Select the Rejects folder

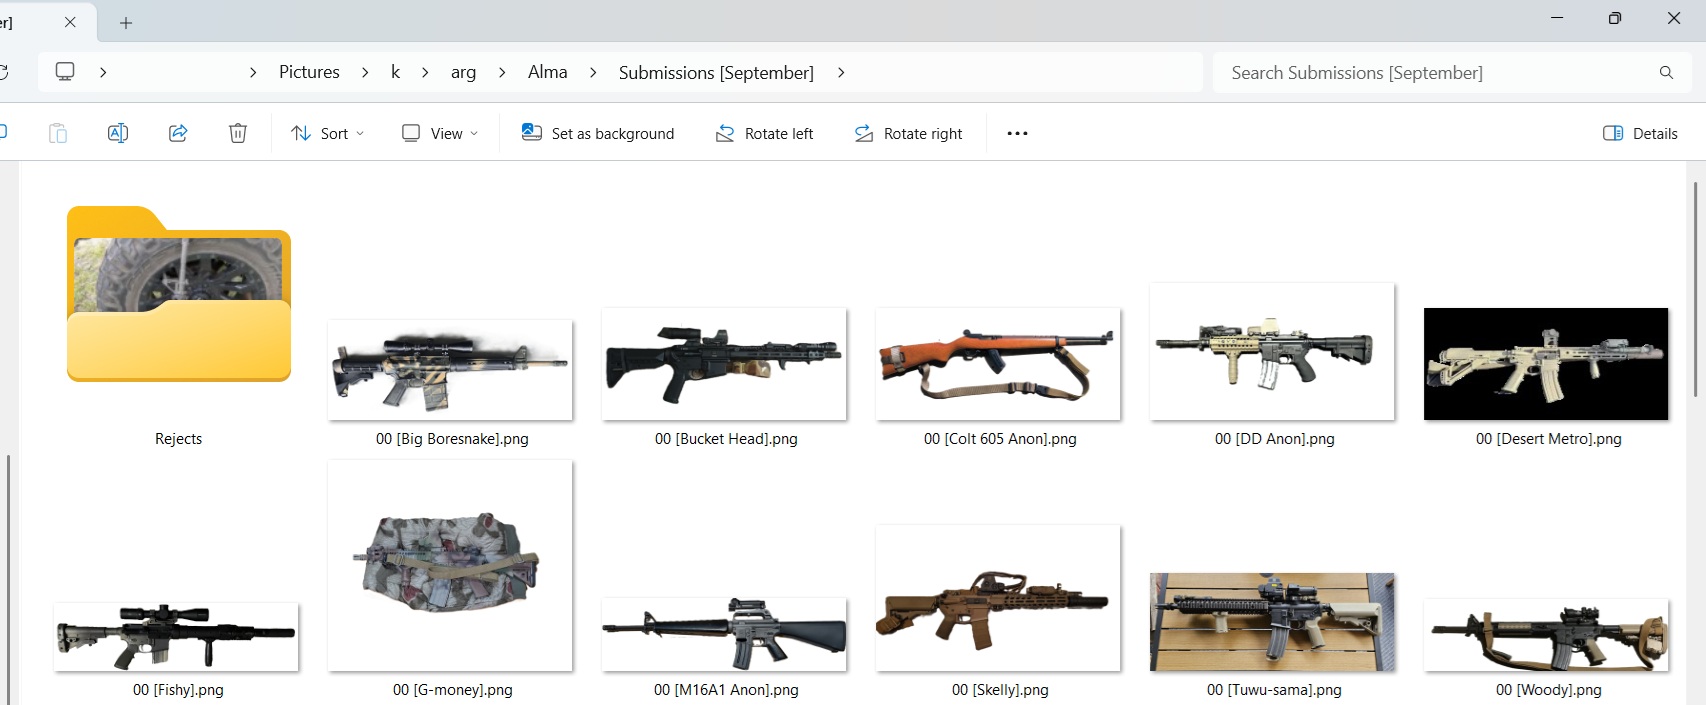point(179,294)
